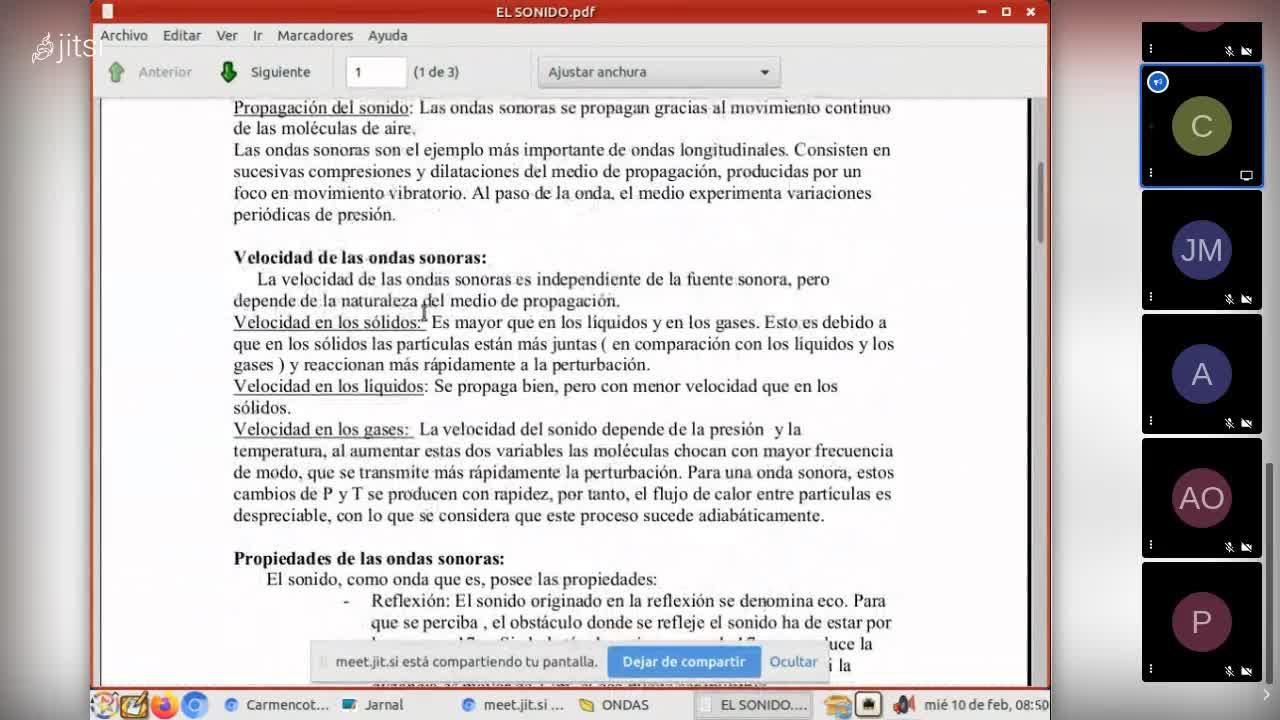Click the date and time clock
1280x720 pixels.
[986, 705]
